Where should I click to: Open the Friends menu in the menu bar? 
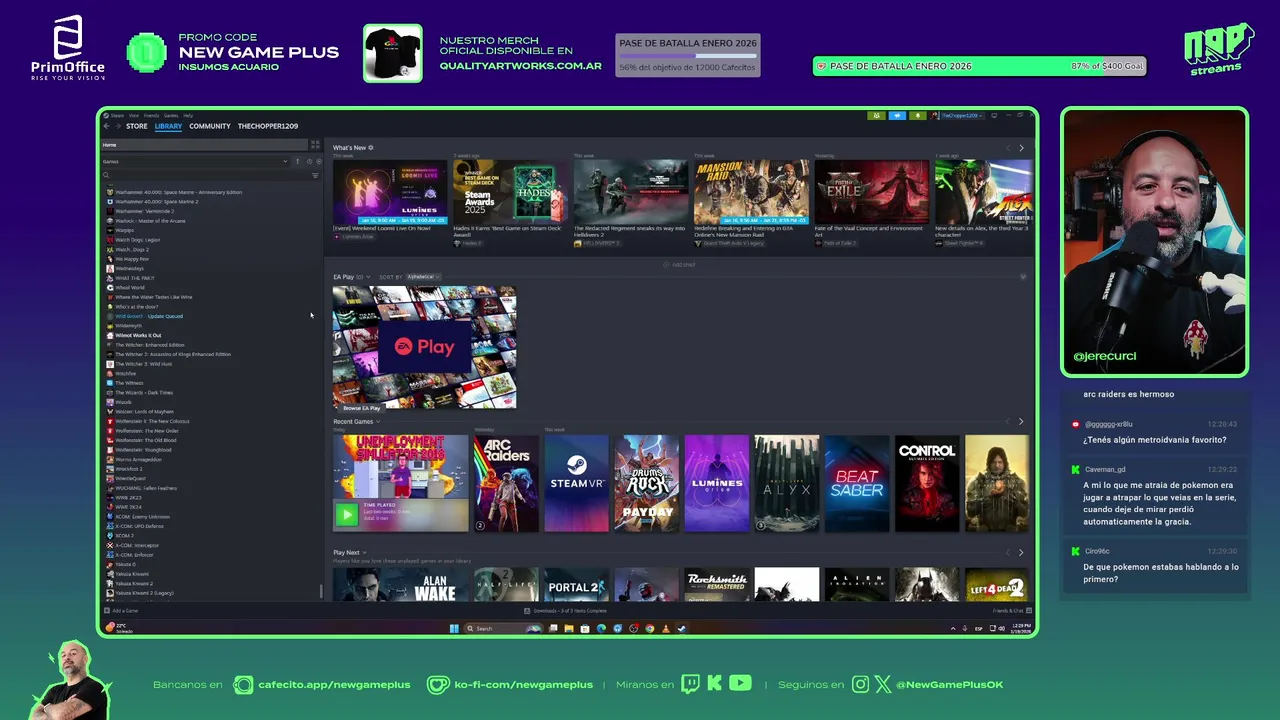pyautogui.click(x=151, y=115)
